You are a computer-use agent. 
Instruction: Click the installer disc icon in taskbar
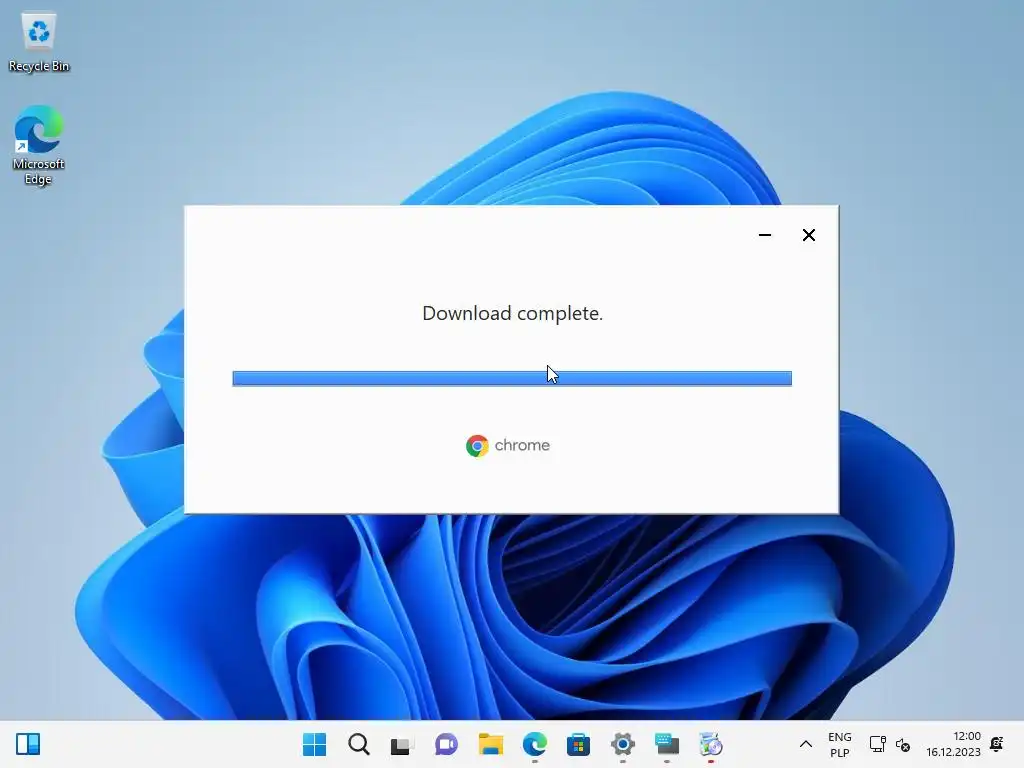click(711, 744)
